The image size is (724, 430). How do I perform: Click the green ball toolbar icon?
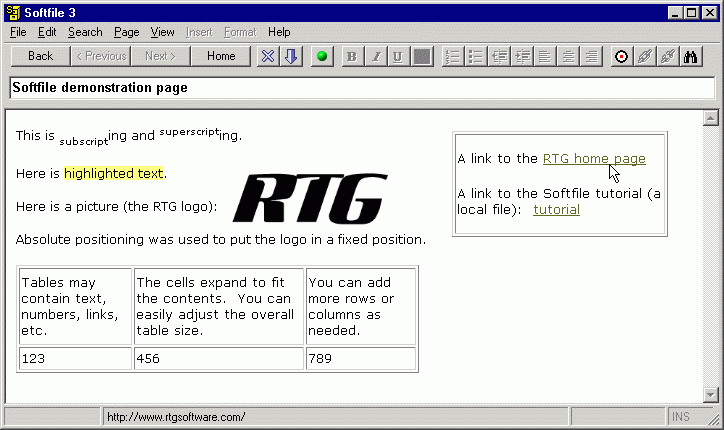tap(322, 56)
